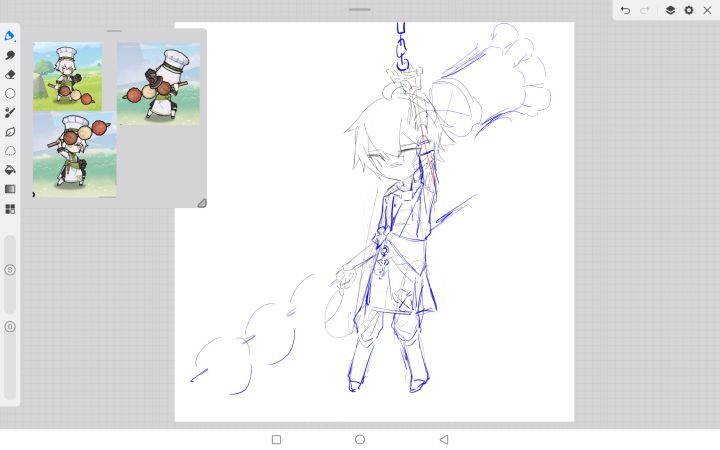Click the reference panel top drag bar
Screen dimensions: 720x450
coord(114,31)
